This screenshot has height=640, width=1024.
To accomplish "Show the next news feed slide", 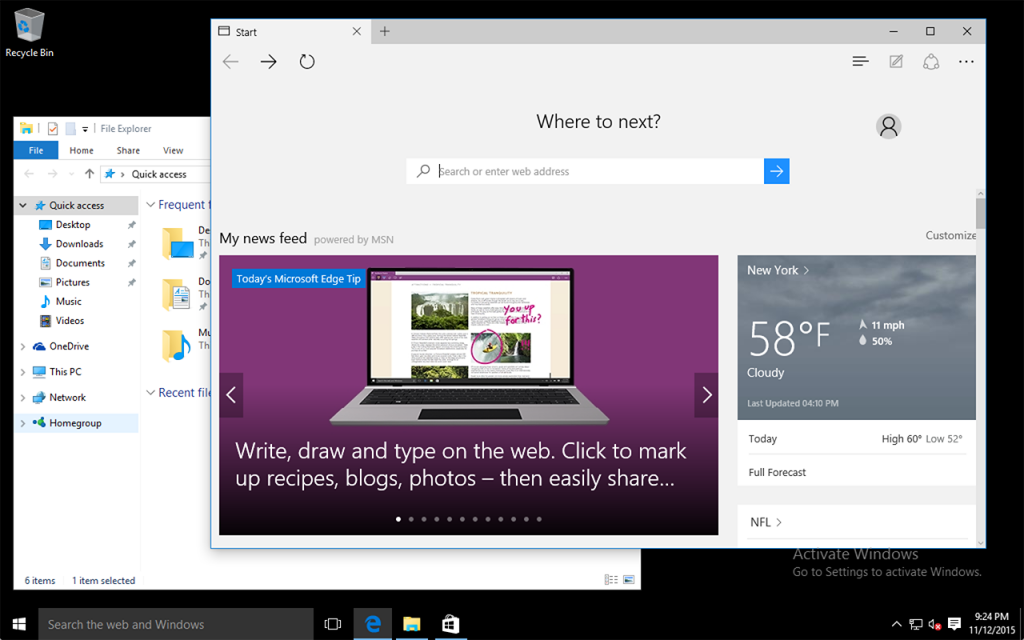I will coord(706,394).
